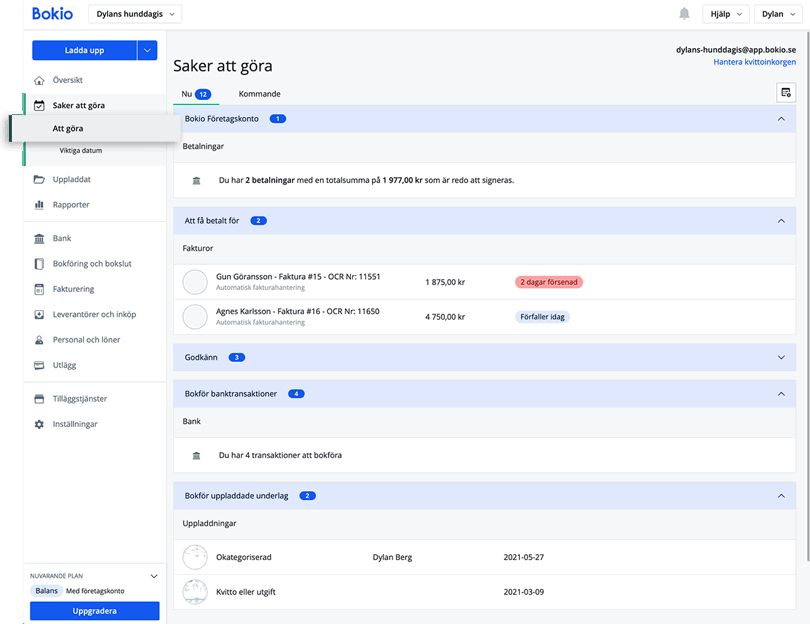Open the dropdown arrow beside Ladda upp
Screen dimensions: 810x624
point(147,50)
